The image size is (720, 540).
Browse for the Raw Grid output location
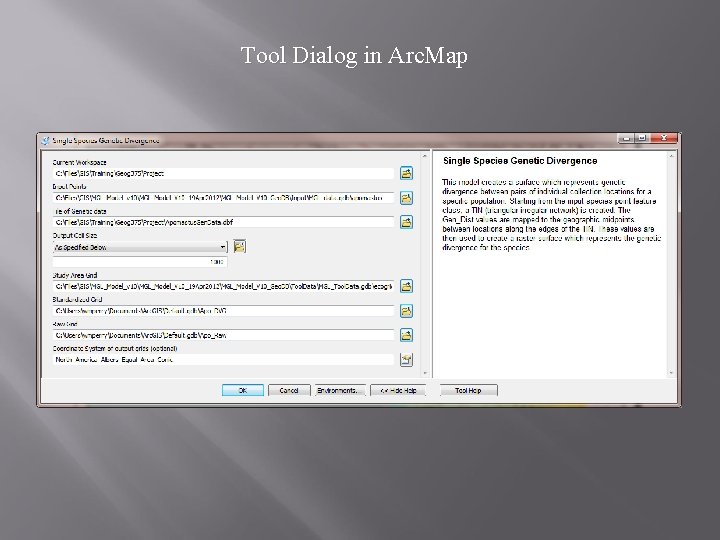406,335
